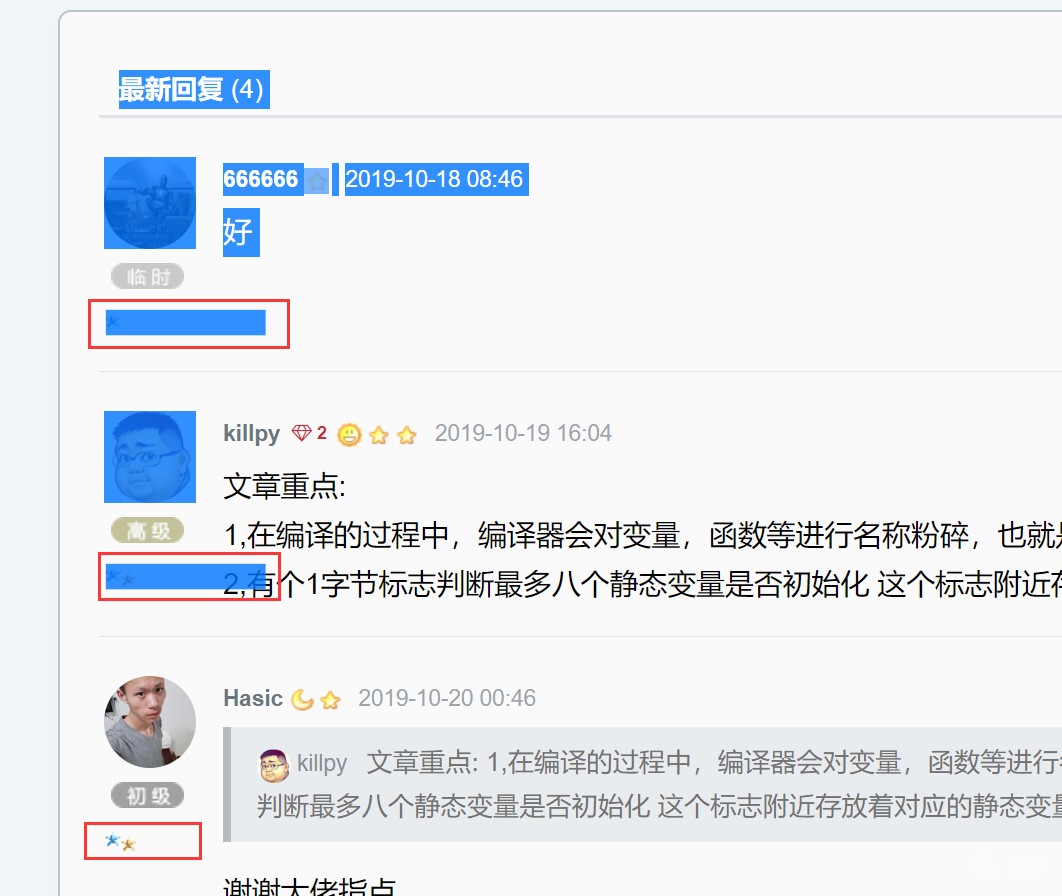
Task: Click the crescent moon badge beside Hasic
Action: tap(302, 699)
